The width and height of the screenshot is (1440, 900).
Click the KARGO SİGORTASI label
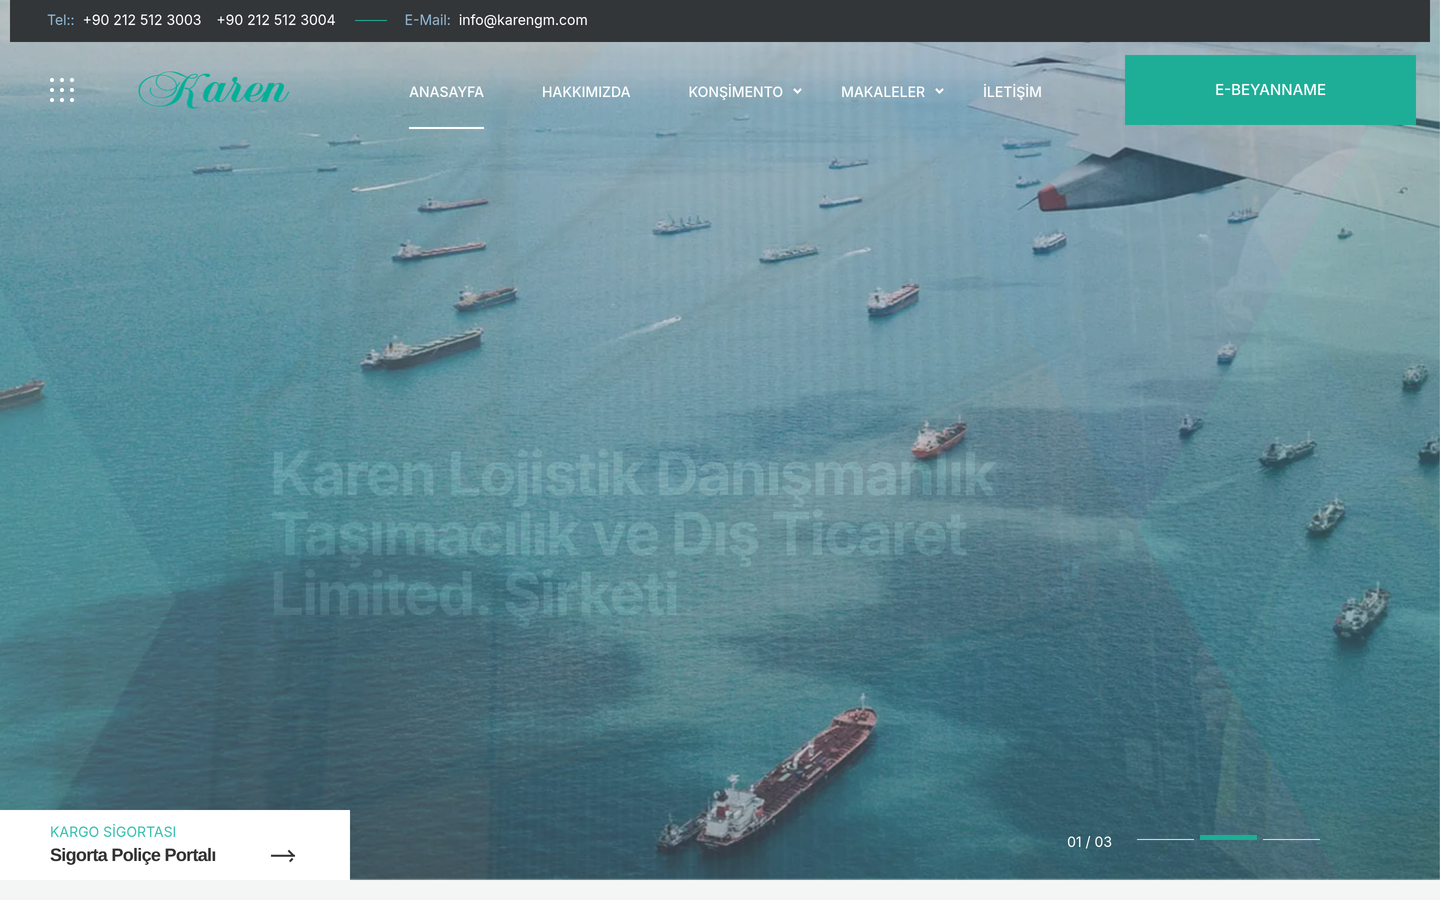coord(113,832)
